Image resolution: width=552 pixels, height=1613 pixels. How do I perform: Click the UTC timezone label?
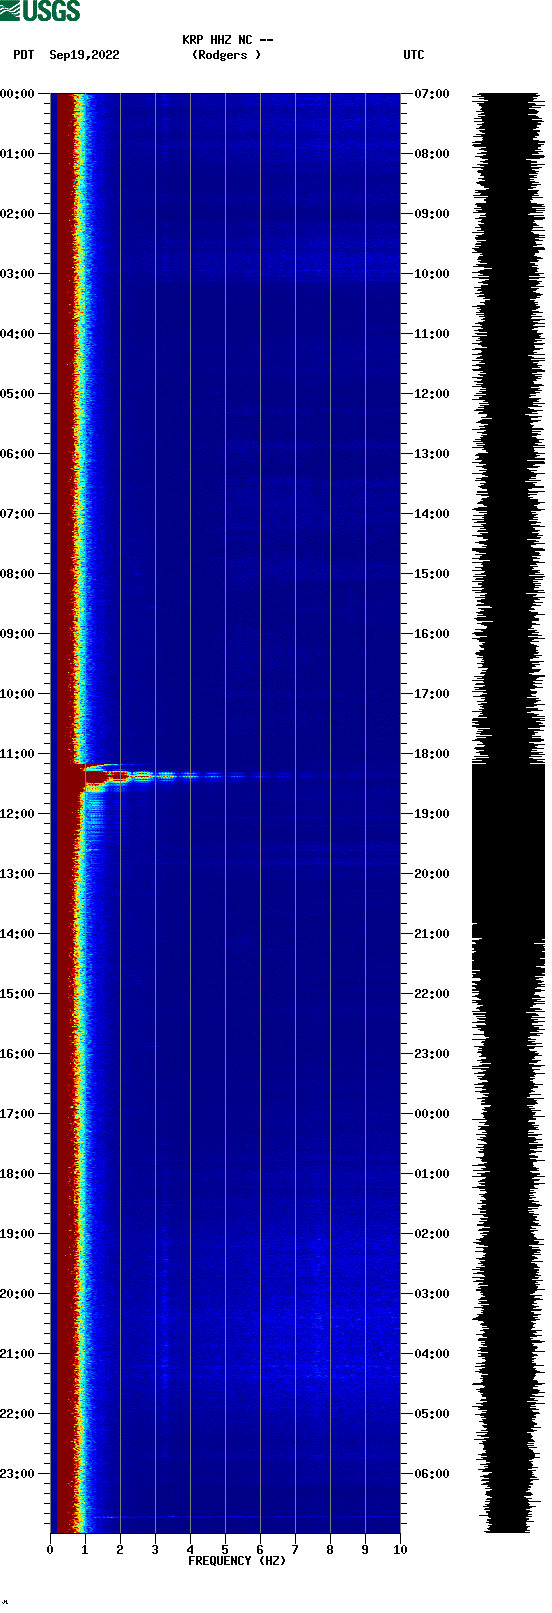coord(414,55)
